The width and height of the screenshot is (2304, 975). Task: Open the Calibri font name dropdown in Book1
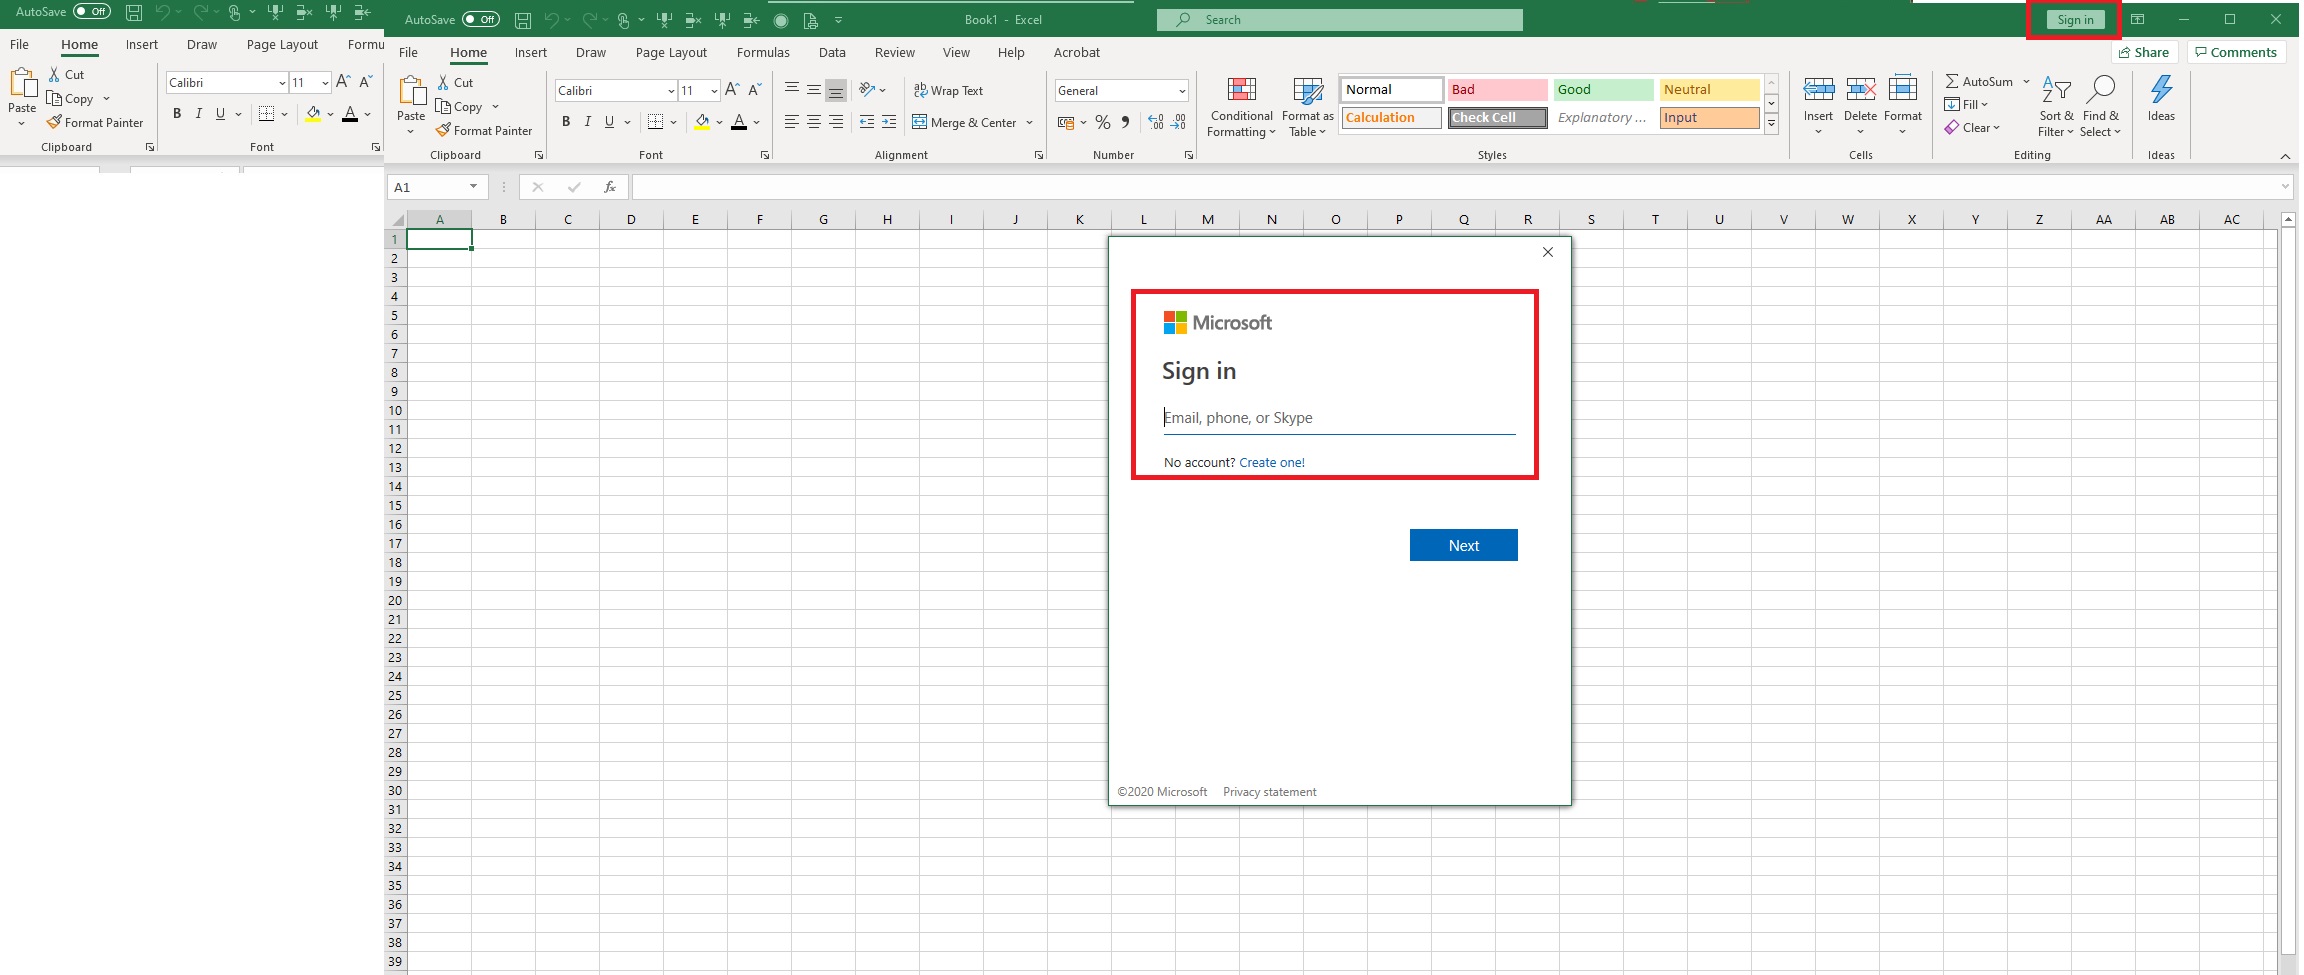tap(671, 91)
